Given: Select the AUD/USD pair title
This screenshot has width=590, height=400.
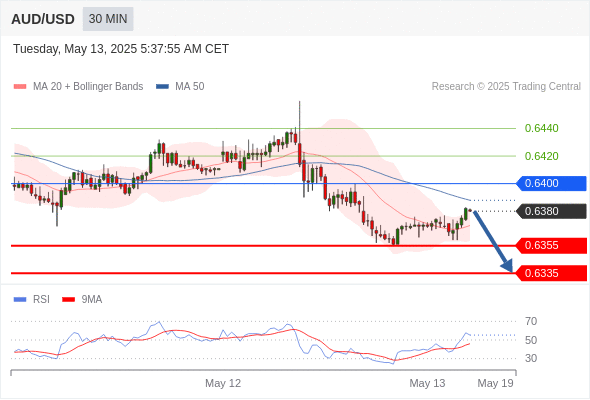Looking at the screenshot, I should pyautogui.click(x=43, y=19).
